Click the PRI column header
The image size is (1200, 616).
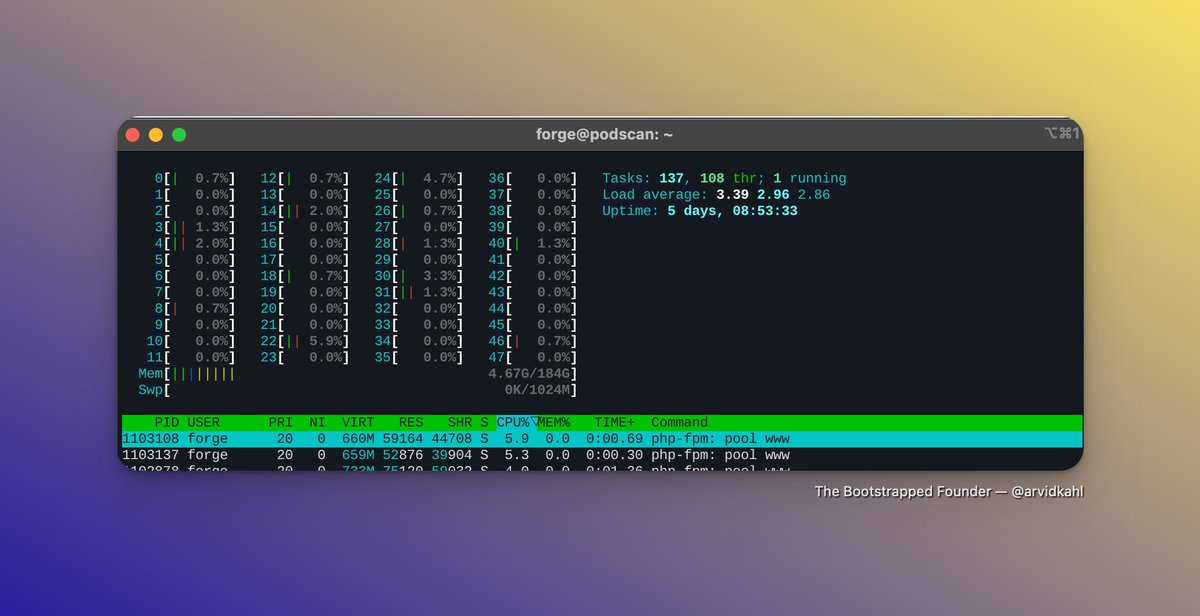pos(281,422)
